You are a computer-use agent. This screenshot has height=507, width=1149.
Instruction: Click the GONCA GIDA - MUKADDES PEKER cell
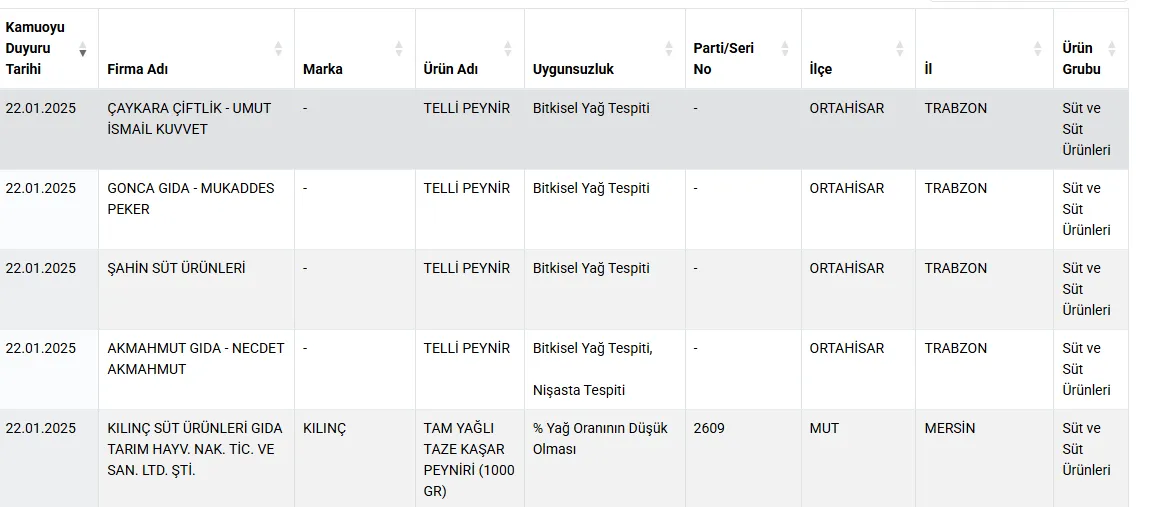pyautogui.click(x=191, y=199)
